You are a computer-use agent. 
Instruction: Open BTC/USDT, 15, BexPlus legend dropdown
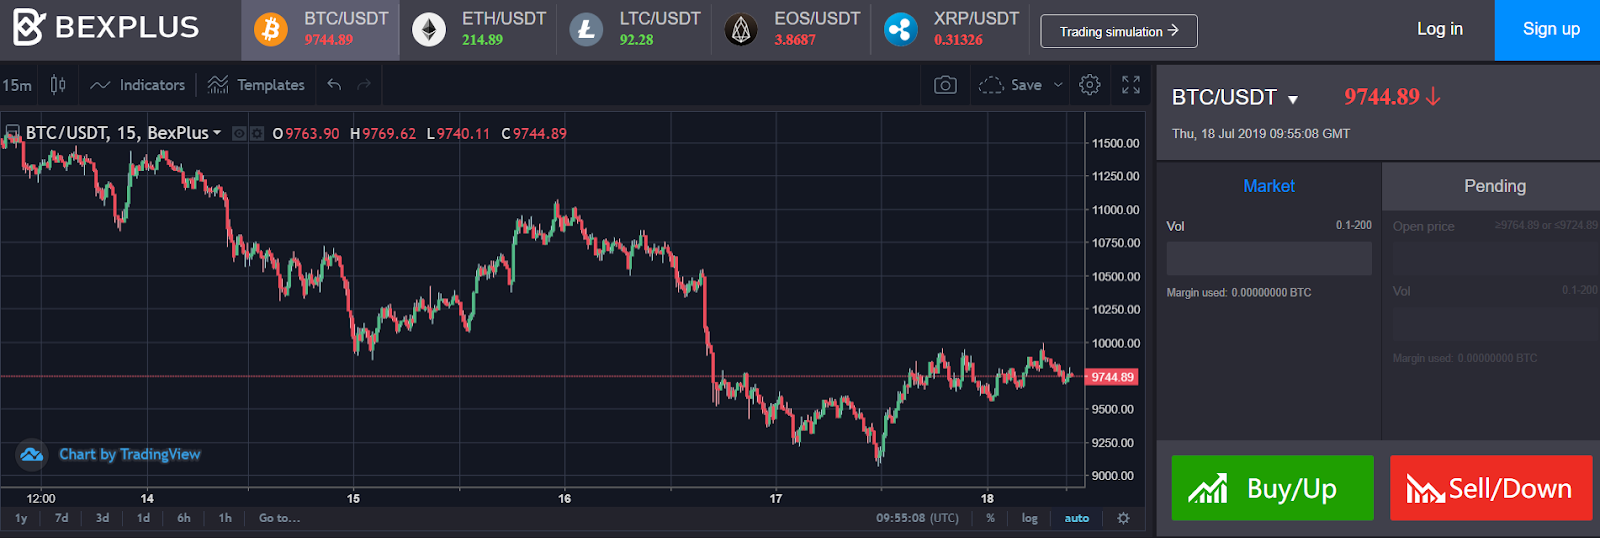point(217,133)
